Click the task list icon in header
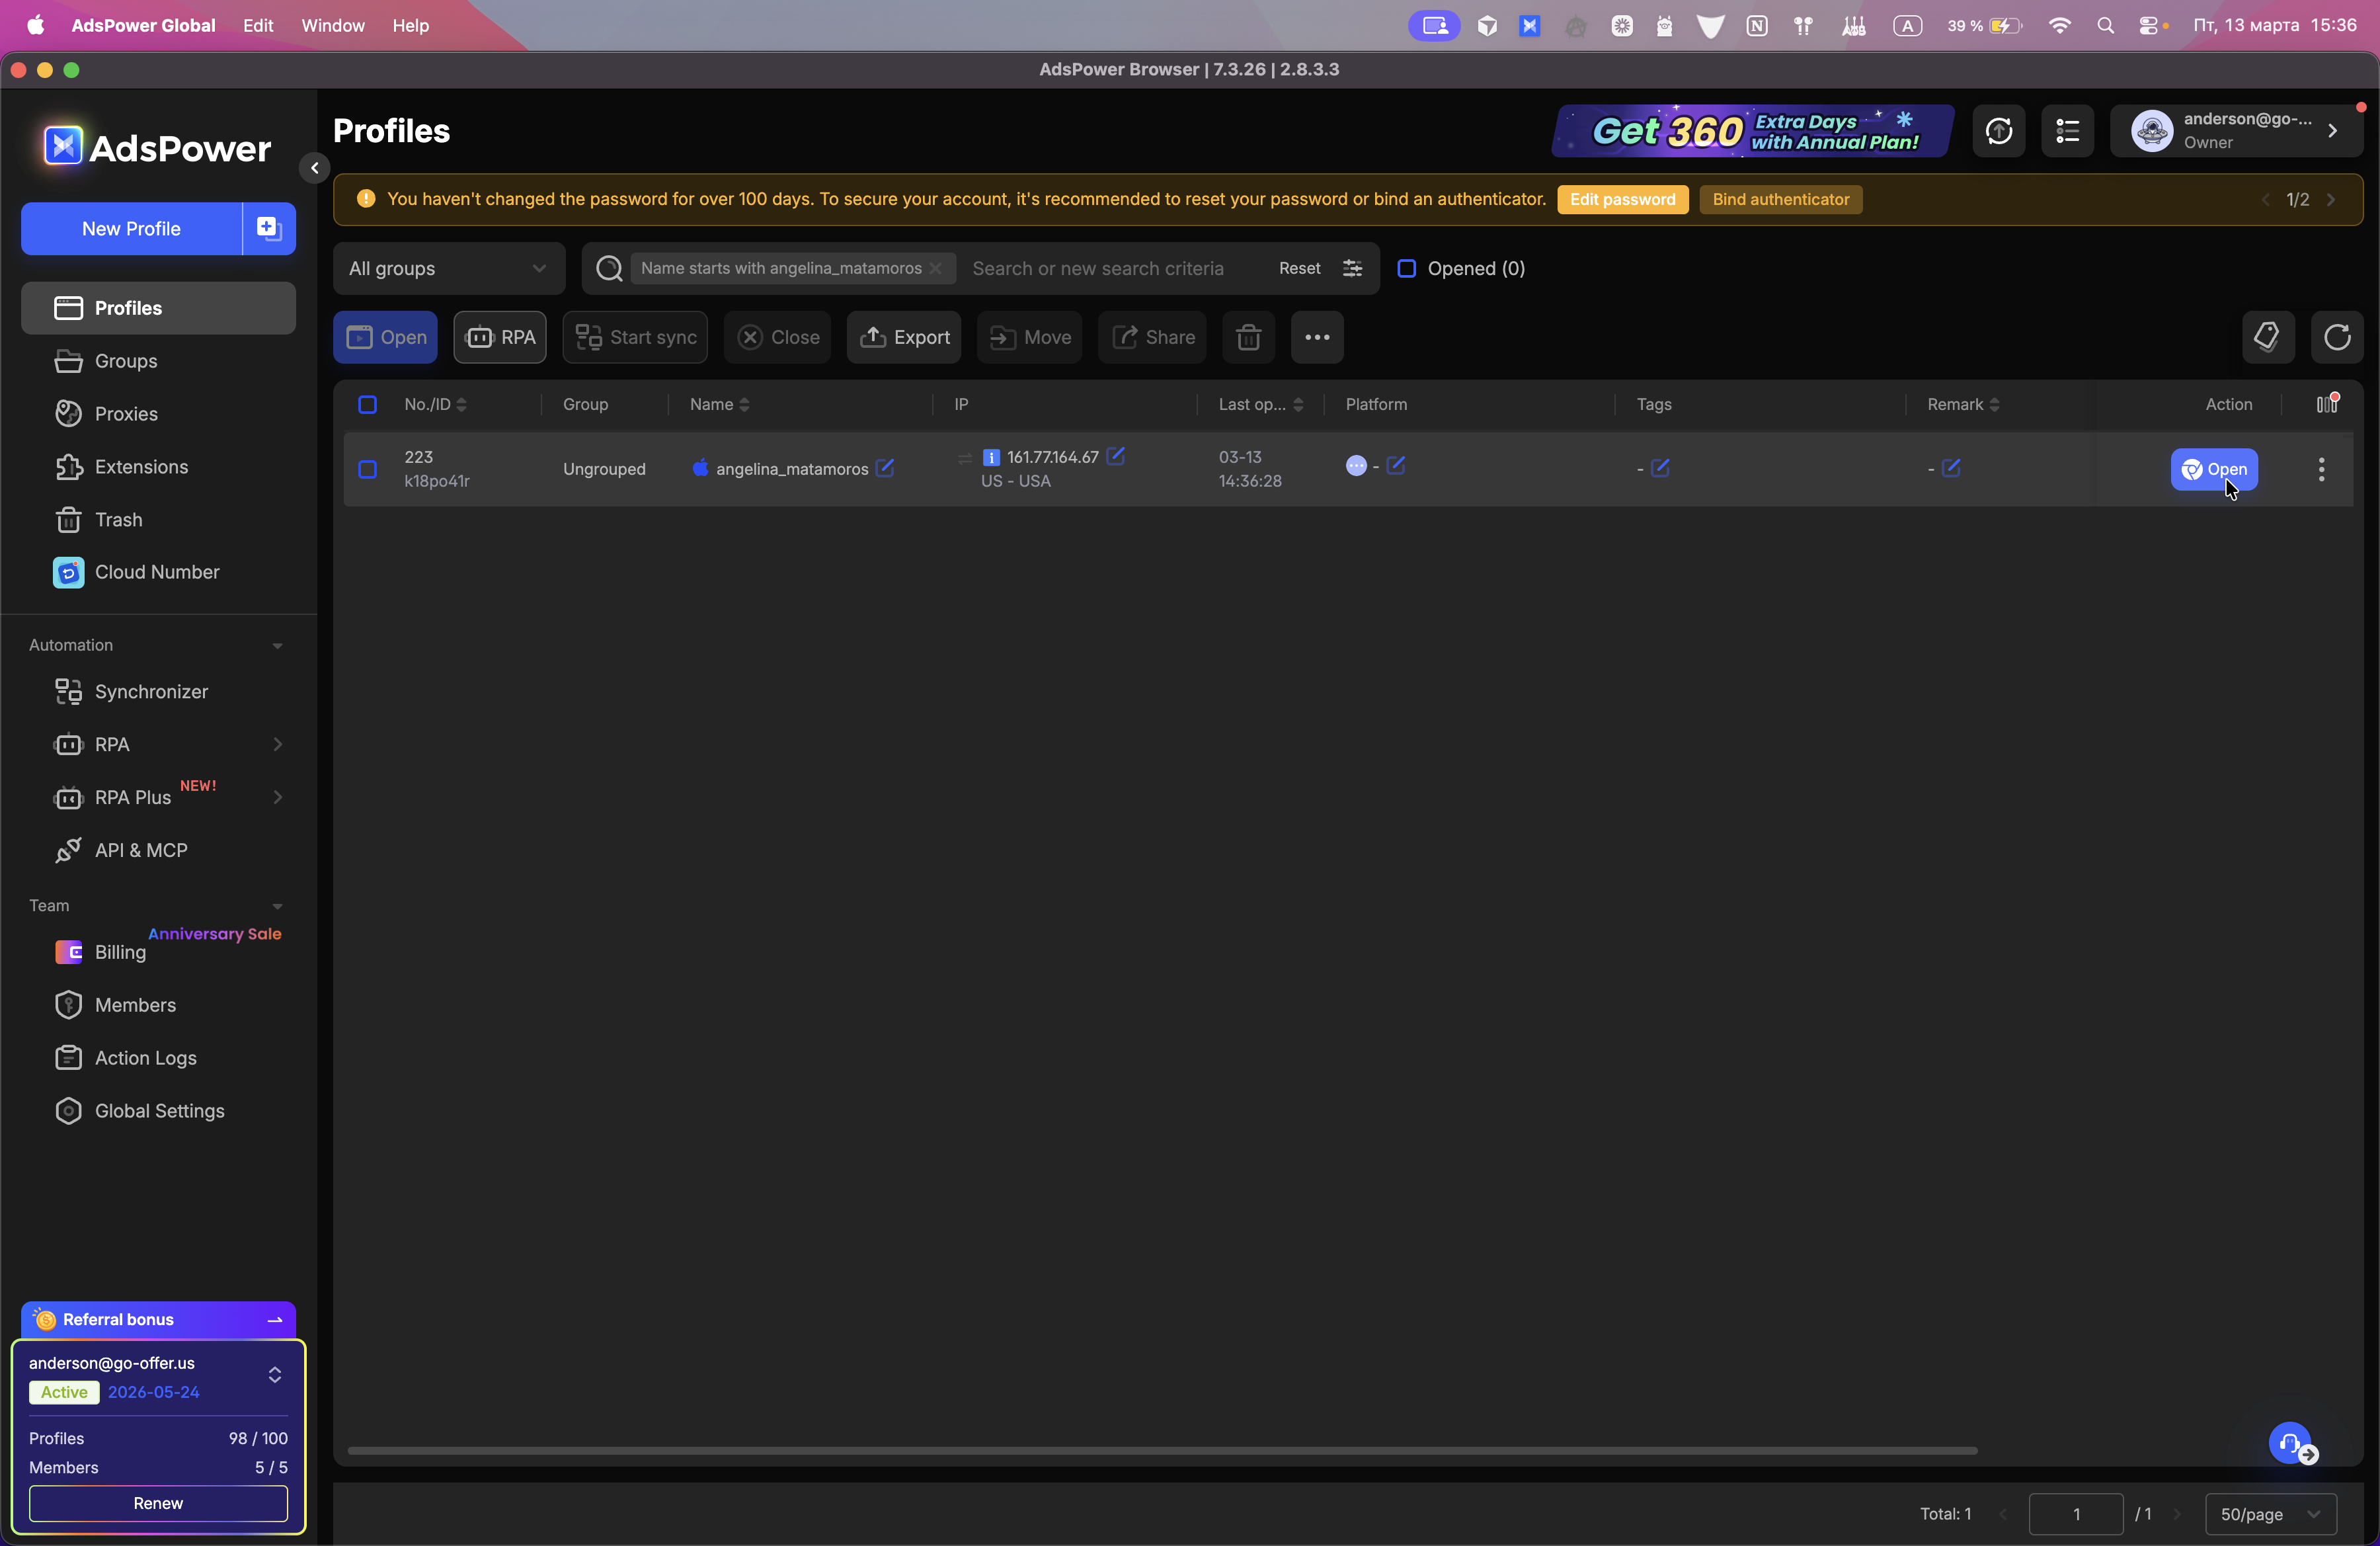The height and width of the screenshot is (1546, 2380). [x=2067, y=131]
